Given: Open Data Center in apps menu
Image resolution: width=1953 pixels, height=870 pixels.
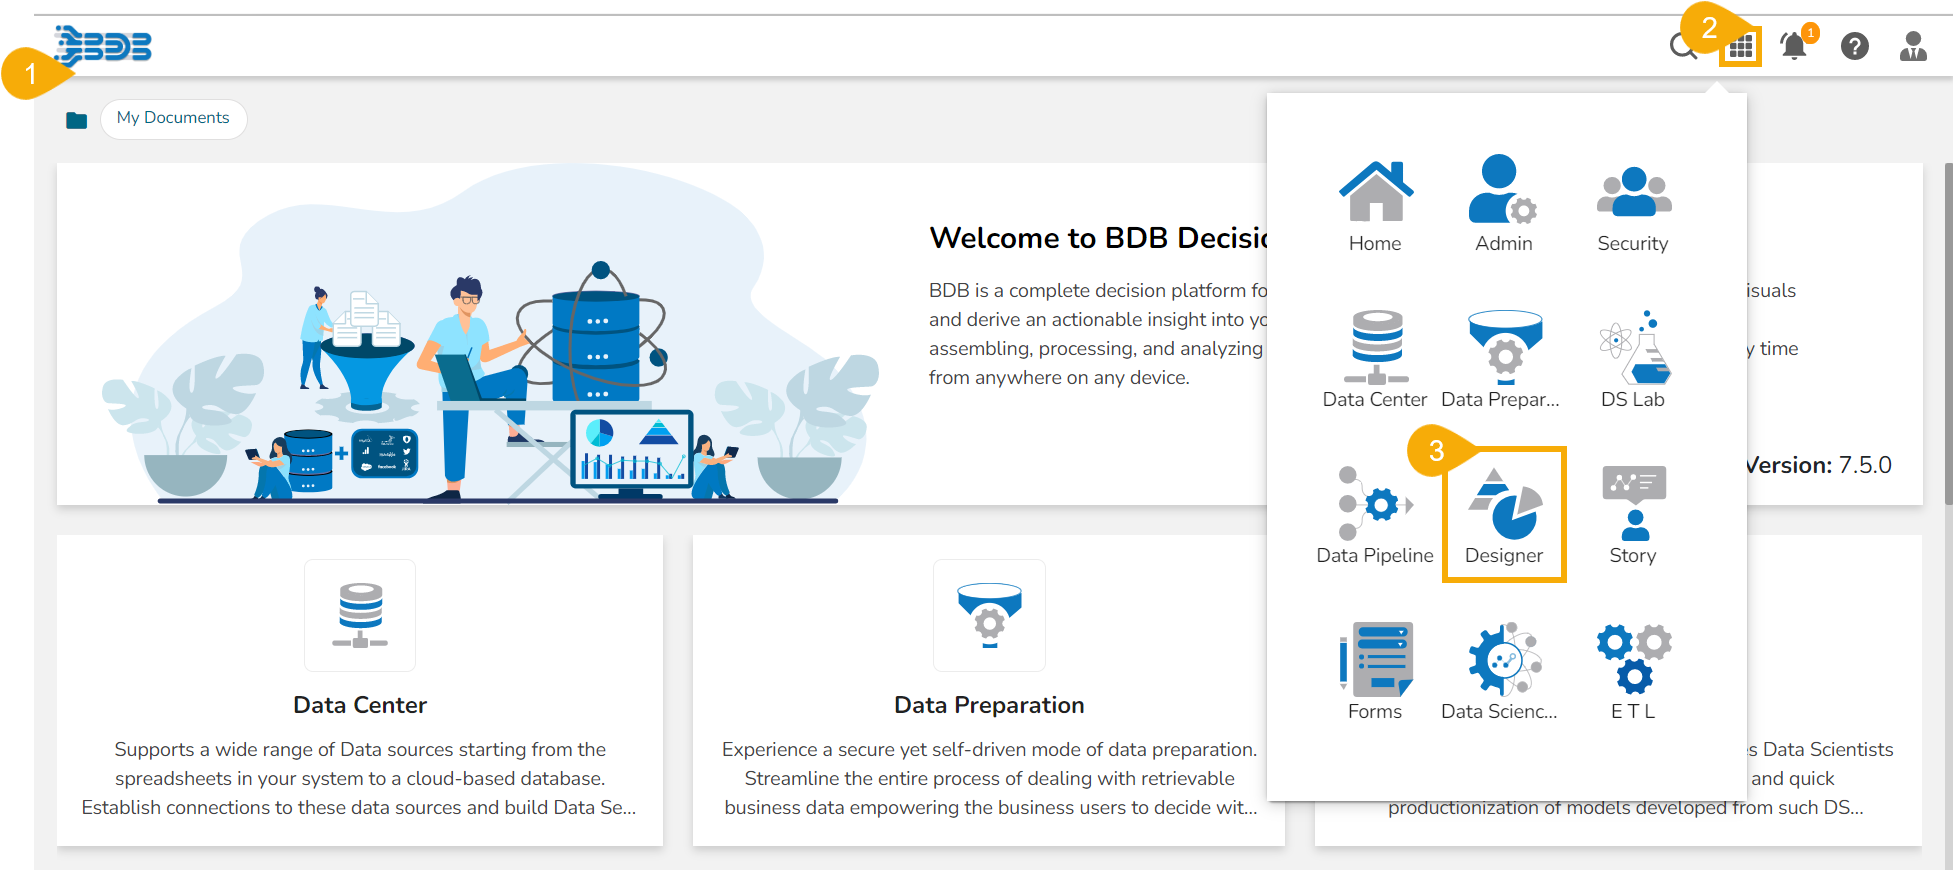Looking at the screenshot, I should 1375,360.
